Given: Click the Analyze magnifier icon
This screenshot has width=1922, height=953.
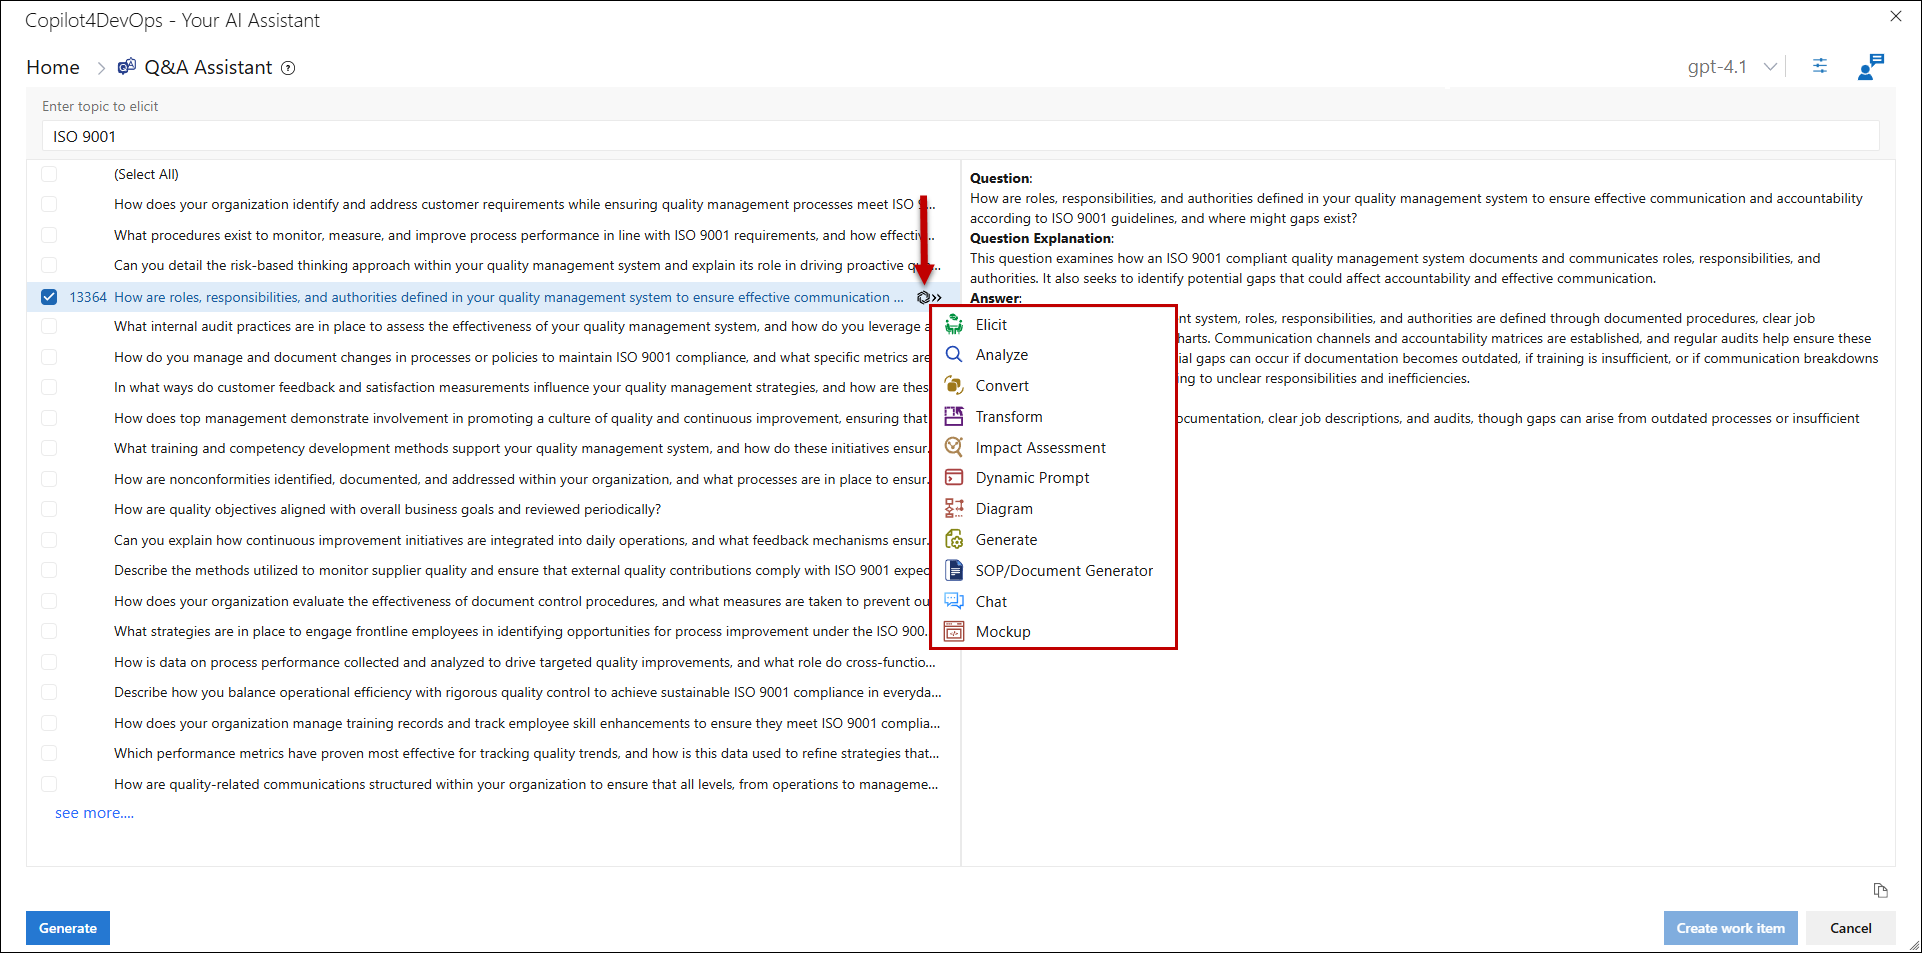Looking at the screenshot, I should [954, 355].
